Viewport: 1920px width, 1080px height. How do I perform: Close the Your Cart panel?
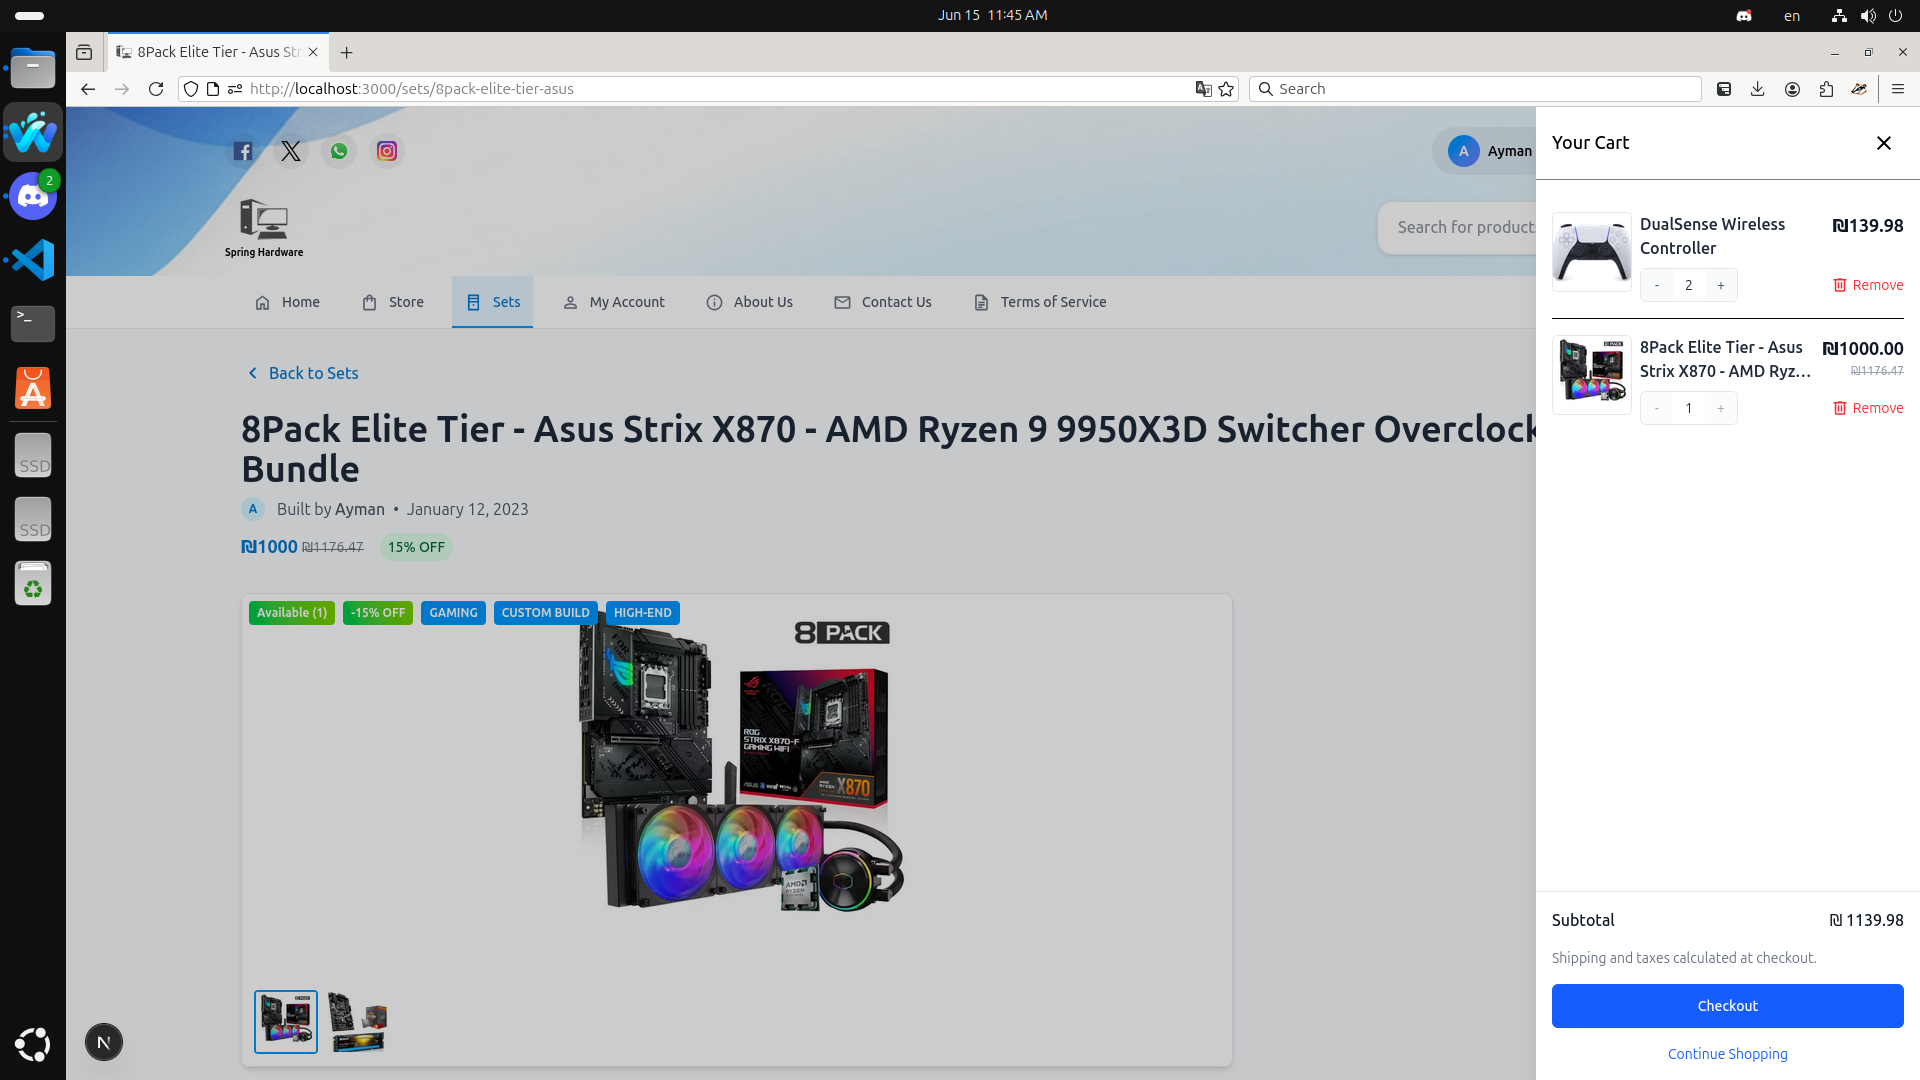(1884, 143)
